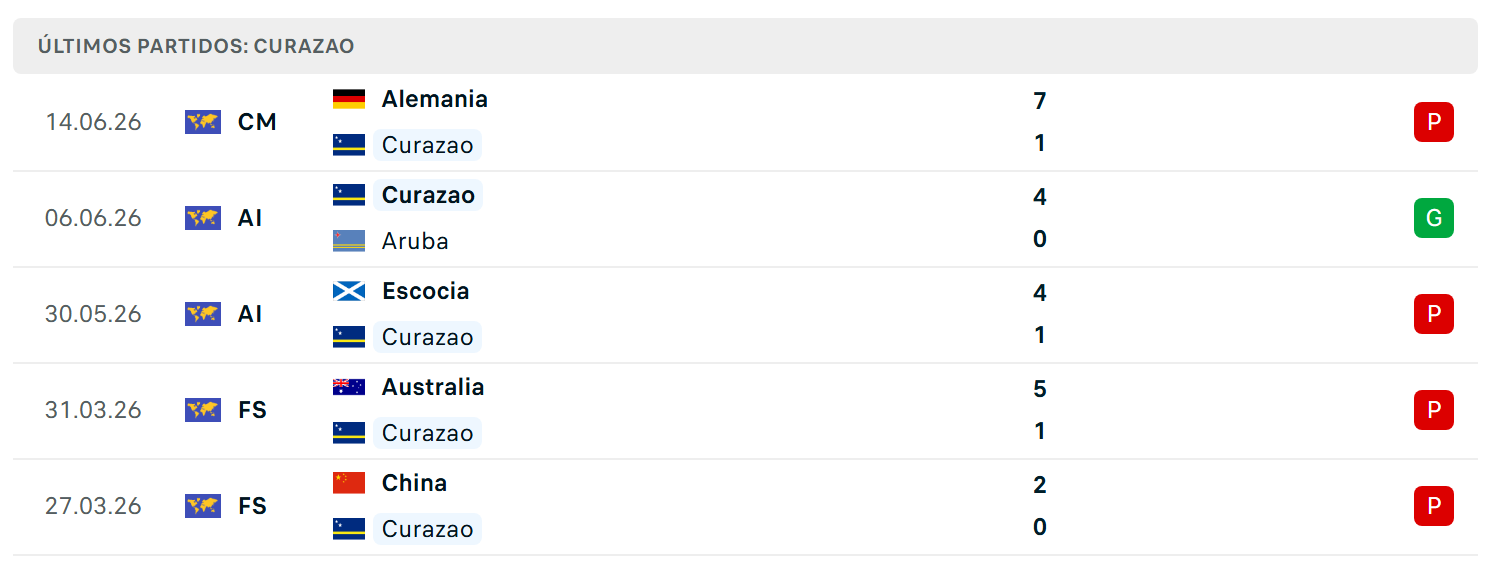This screenshot has width=1492, height=571.
Task: Click the red P badge for Alemania match
Action: pos(1433,122)
